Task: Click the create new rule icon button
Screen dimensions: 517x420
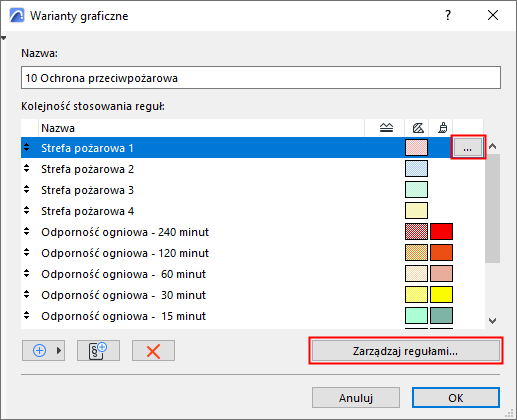Action: click(98, 350)
